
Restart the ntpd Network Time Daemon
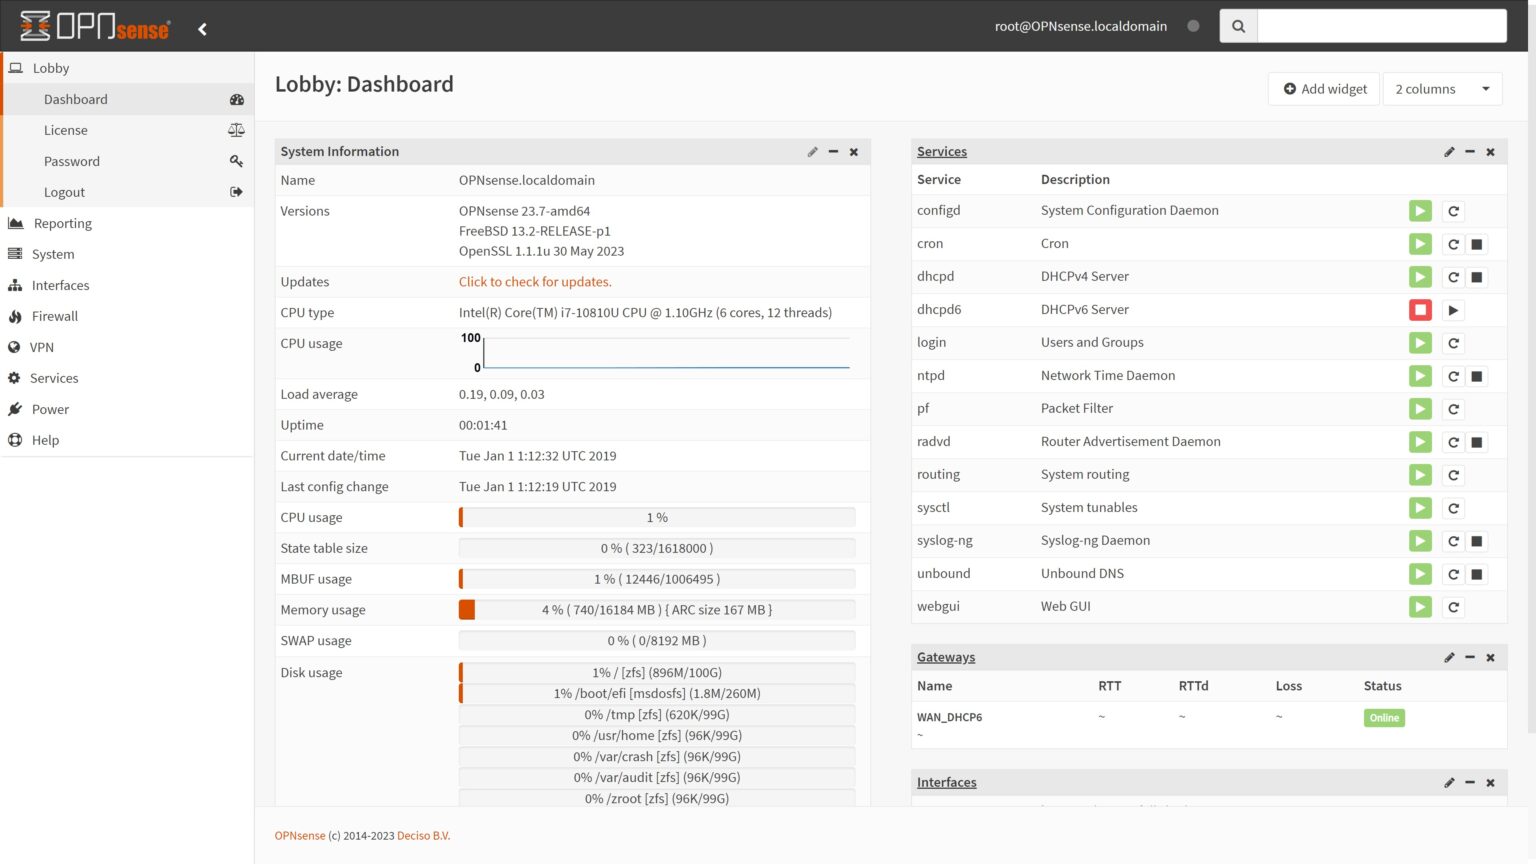[x=1453, y=376]
